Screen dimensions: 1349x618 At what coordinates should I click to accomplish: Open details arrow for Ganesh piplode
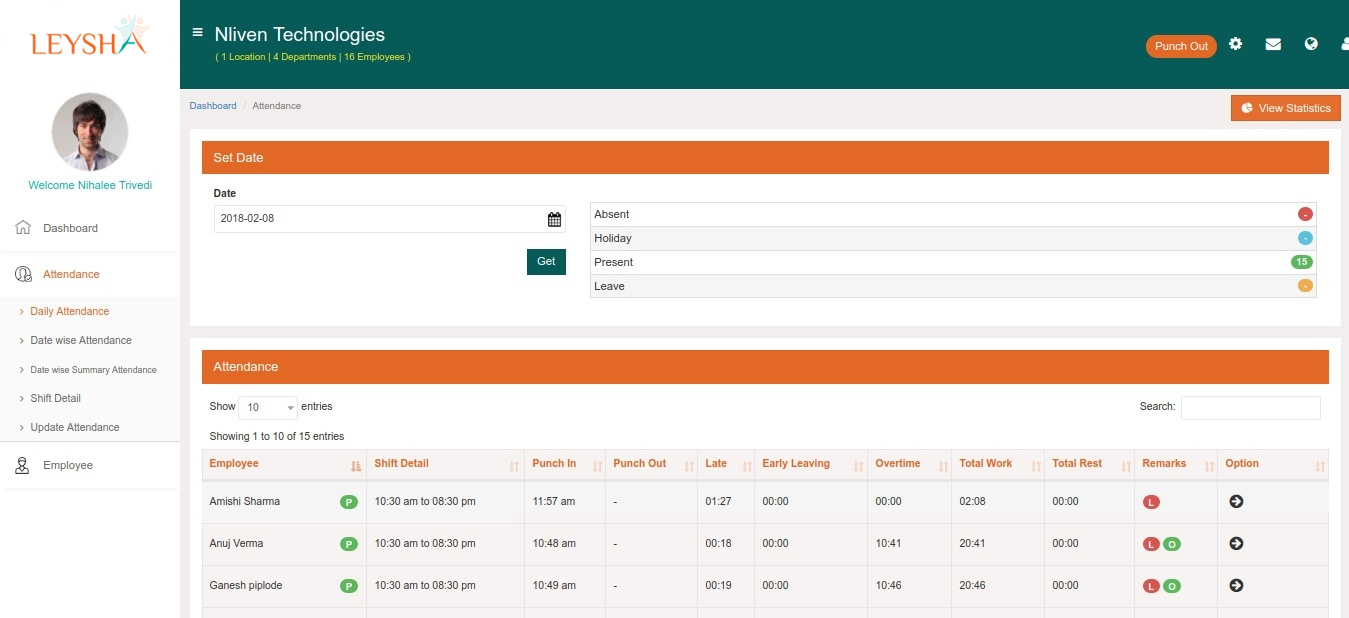pyautogui.click(x=1236, y=585)
